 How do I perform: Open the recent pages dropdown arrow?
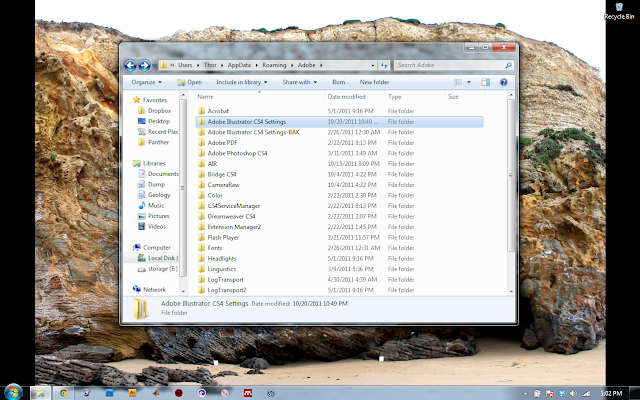pyautogui.click(x=154, y=65)
